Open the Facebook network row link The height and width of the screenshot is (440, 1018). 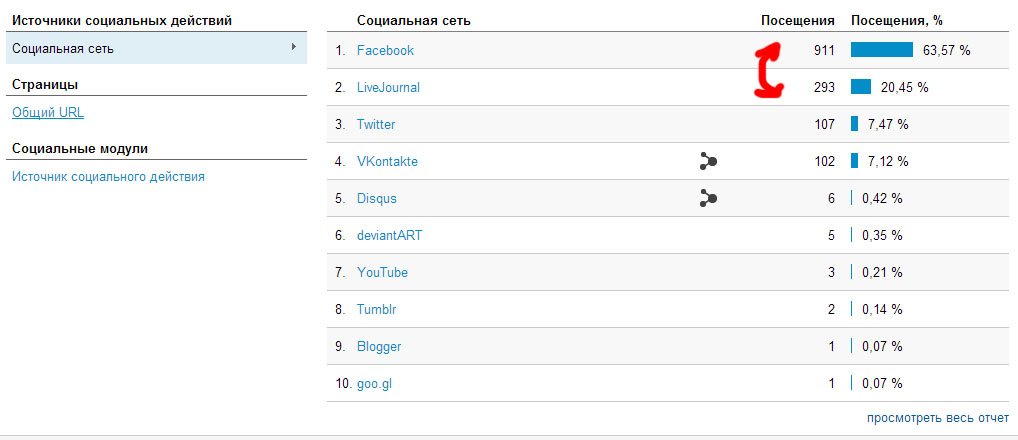385,51
